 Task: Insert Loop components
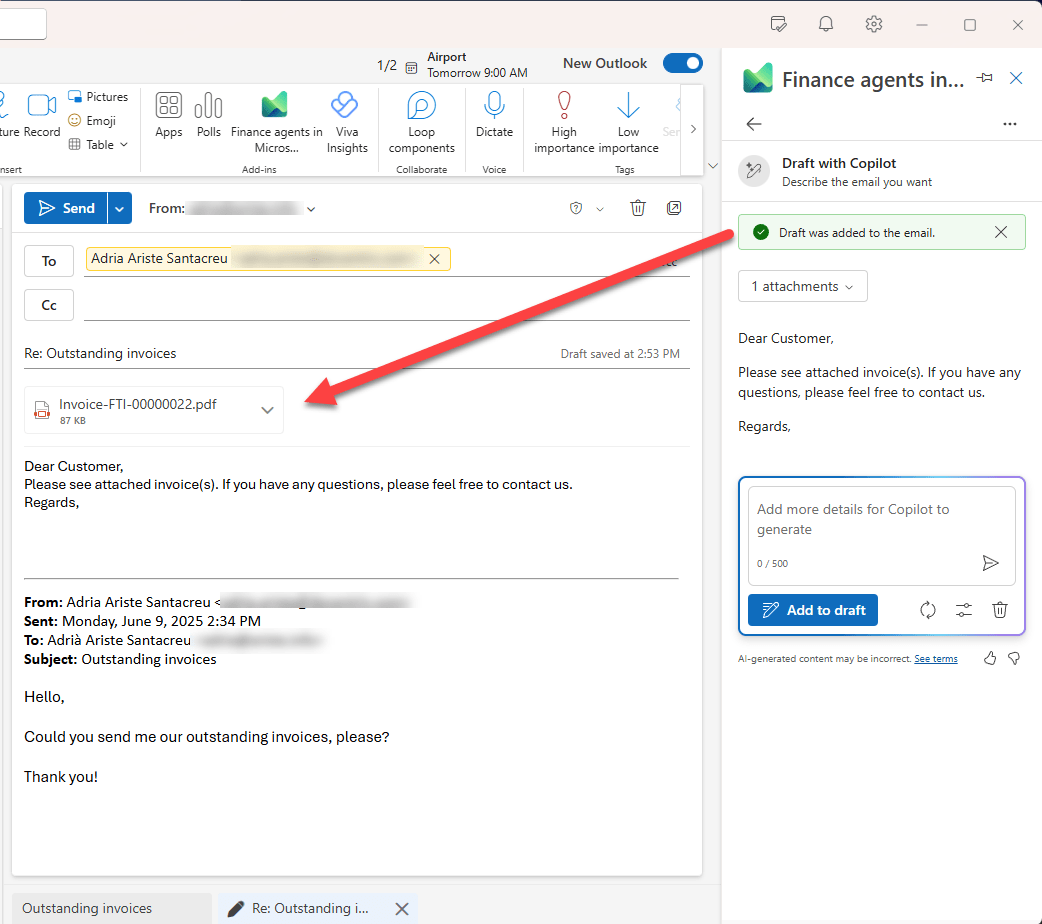click(x=421, y=122)
